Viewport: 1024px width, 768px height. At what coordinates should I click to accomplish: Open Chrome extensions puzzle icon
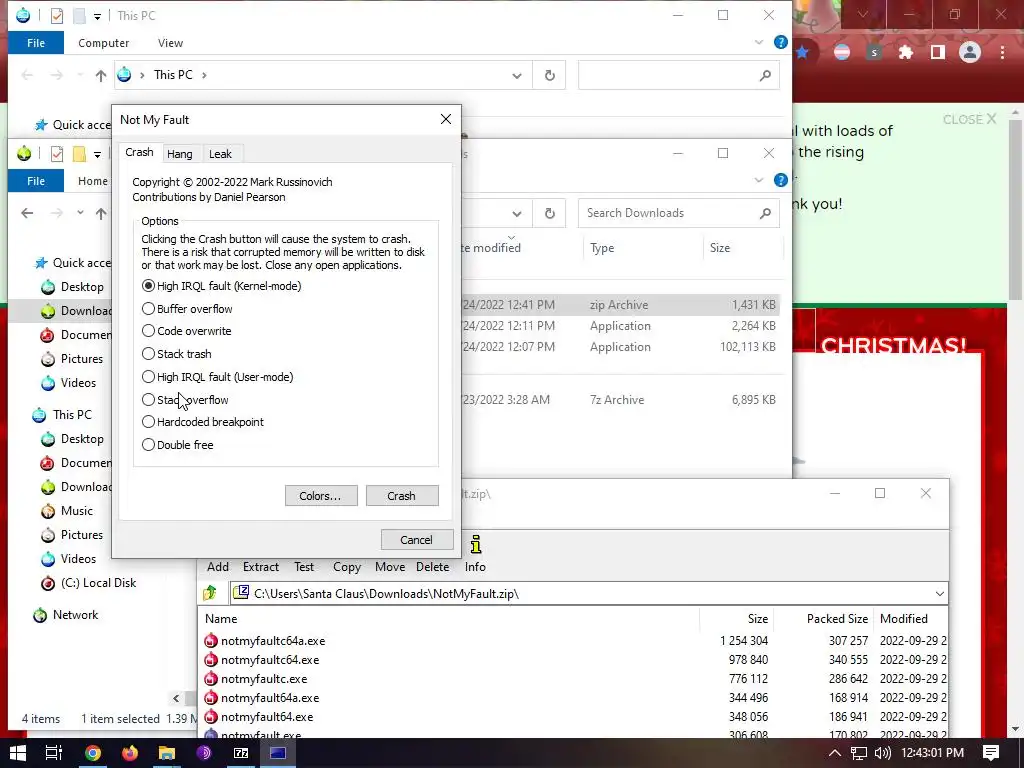point(906,52)
